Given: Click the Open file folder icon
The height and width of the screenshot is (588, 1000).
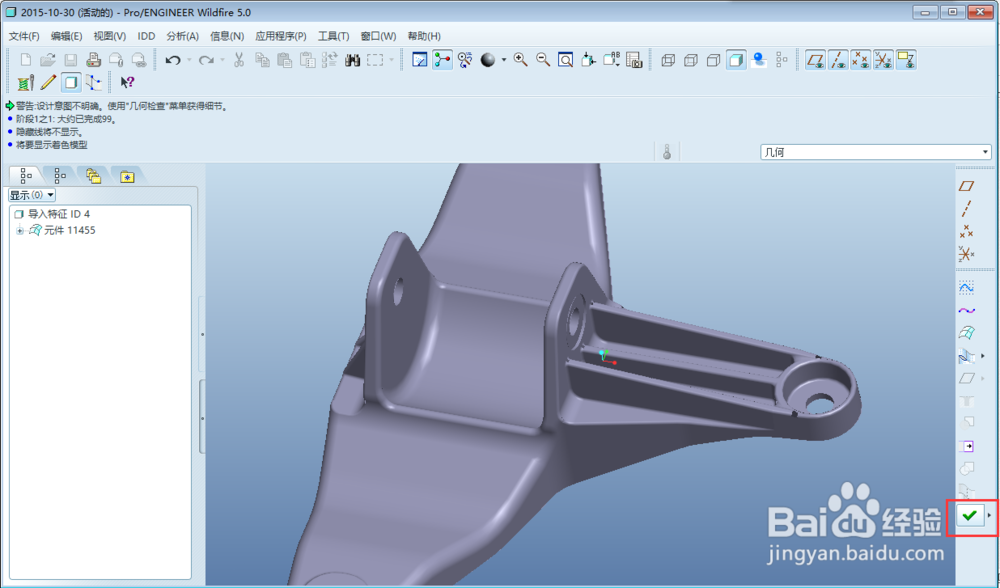Looking at the screenshot, I should point(48,60).
